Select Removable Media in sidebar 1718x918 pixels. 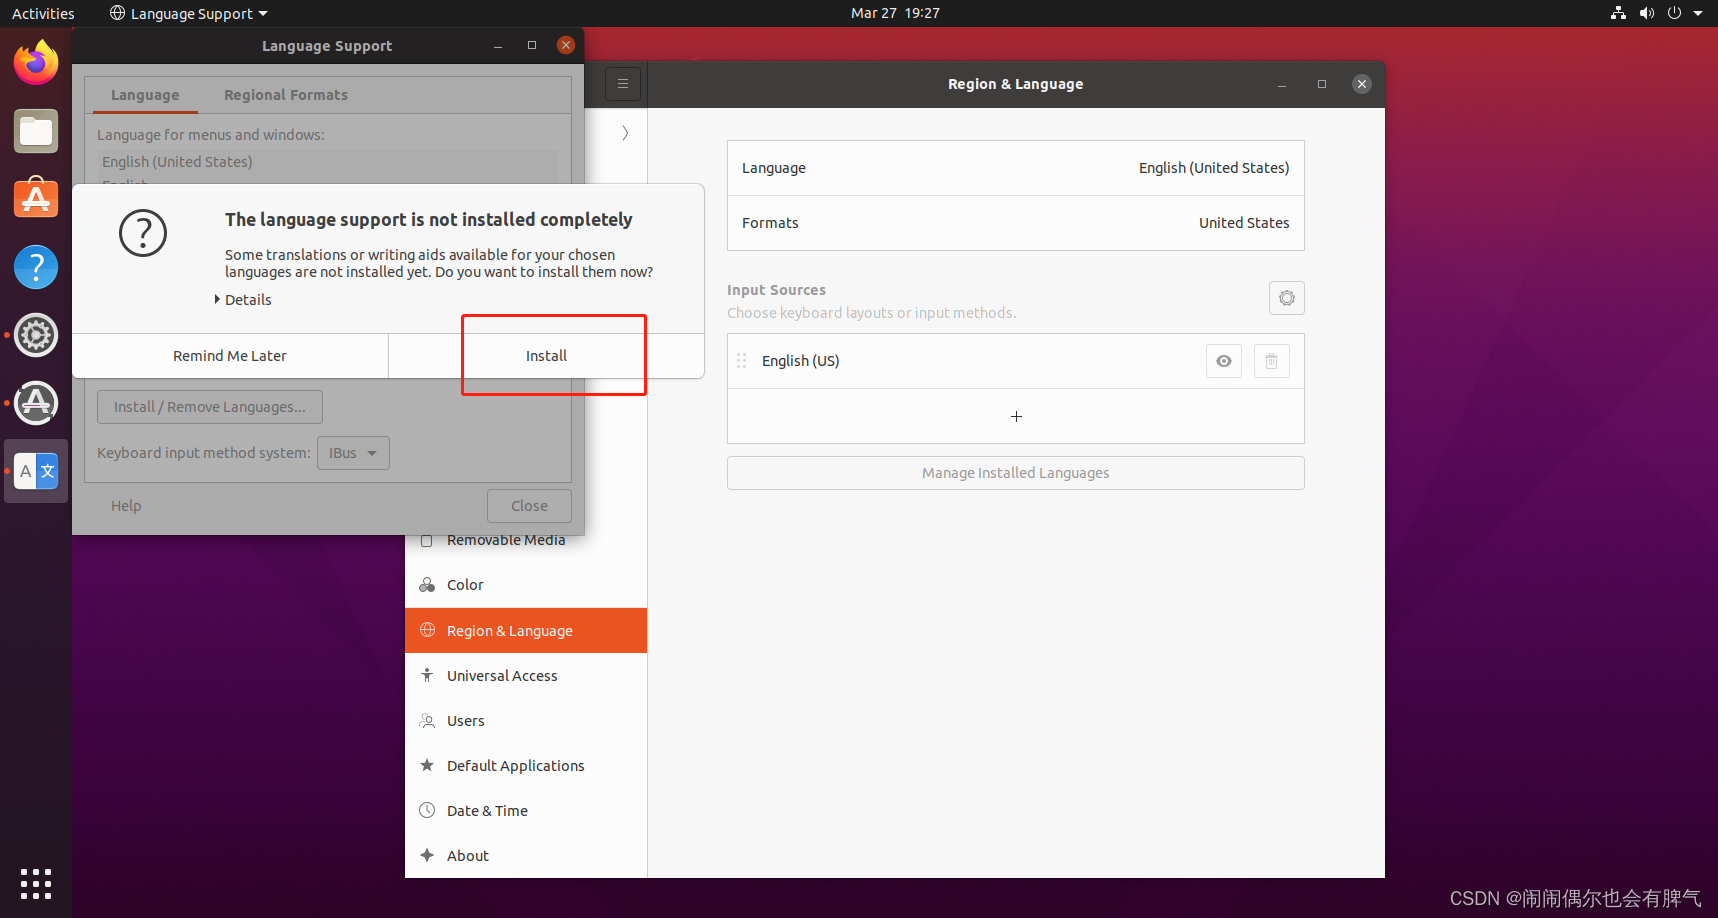click(526, 540)
